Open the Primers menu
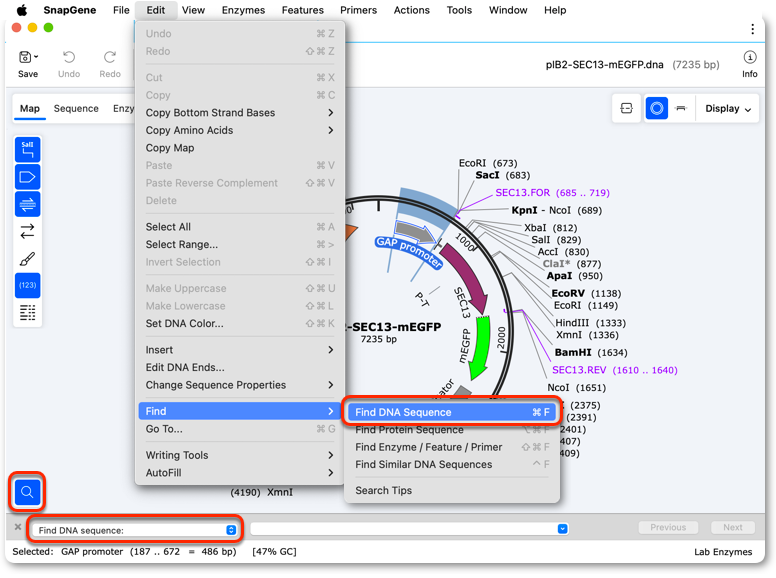Image resolution: width=776 pixels, height=578 pixels. [x=358, y=10]
